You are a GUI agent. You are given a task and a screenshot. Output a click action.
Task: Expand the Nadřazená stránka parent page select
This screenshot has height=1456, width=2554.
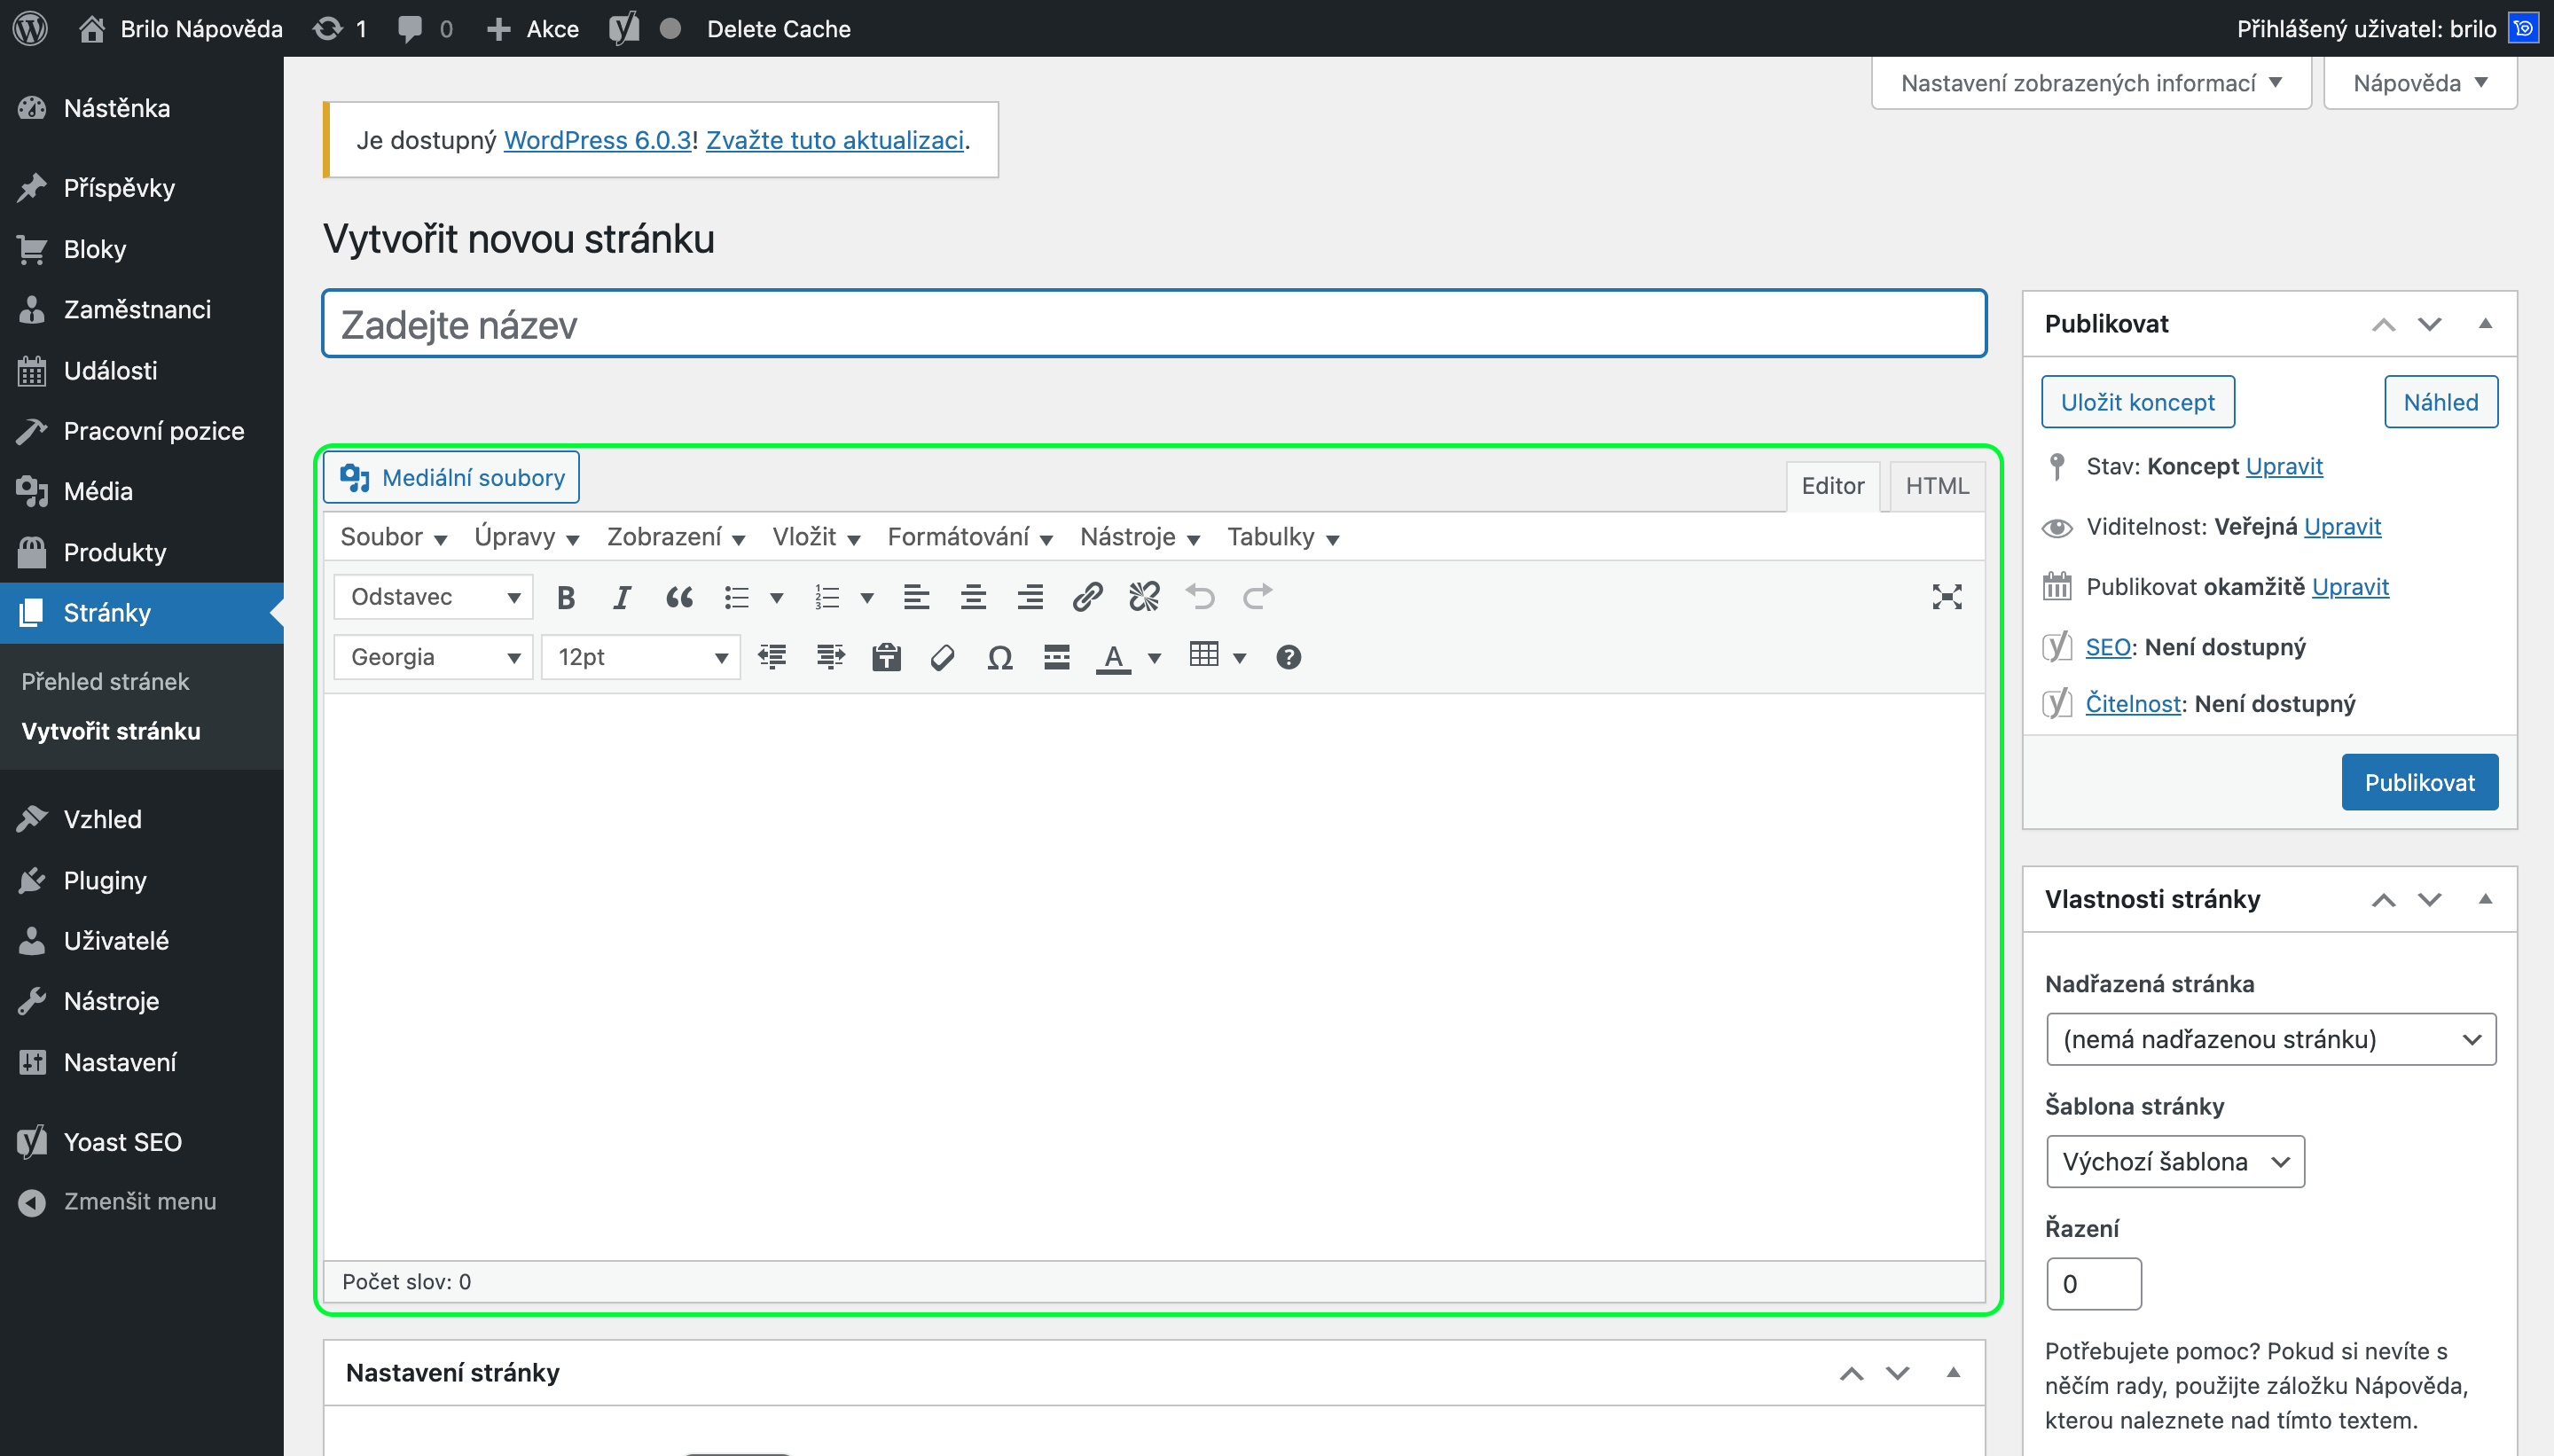coord(2270,1039)
